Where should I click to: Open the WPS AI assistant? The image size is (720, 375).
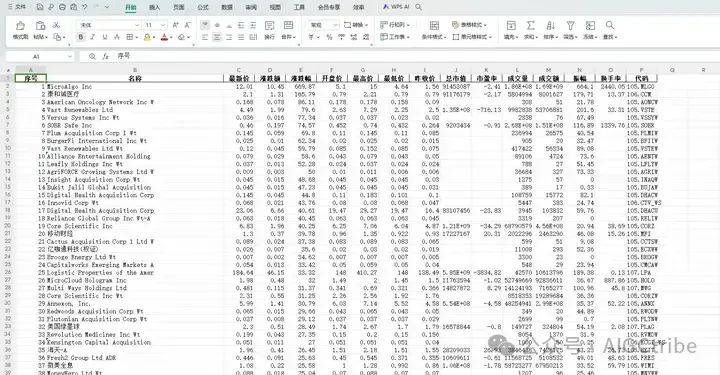tap(396, 7)
